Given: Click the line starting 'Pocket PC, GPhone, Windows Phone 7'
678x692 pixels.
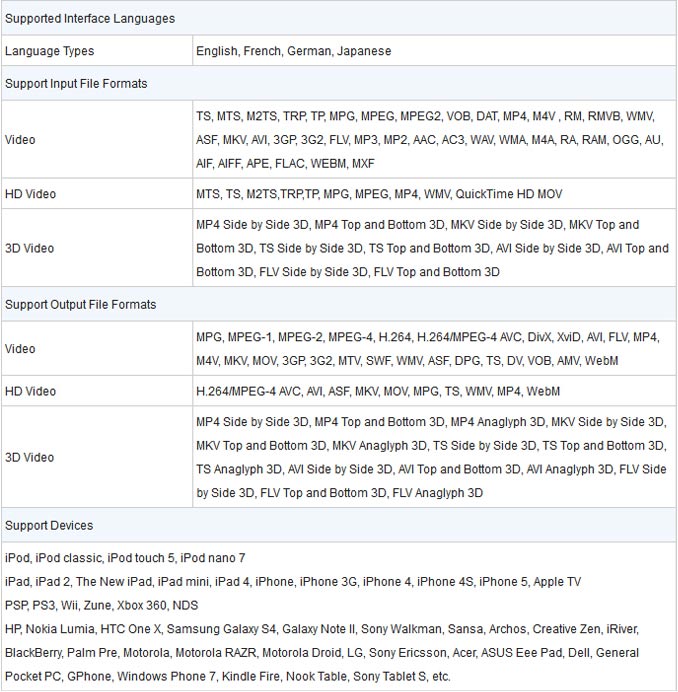Looking at the screenshot, I should 228,676.
